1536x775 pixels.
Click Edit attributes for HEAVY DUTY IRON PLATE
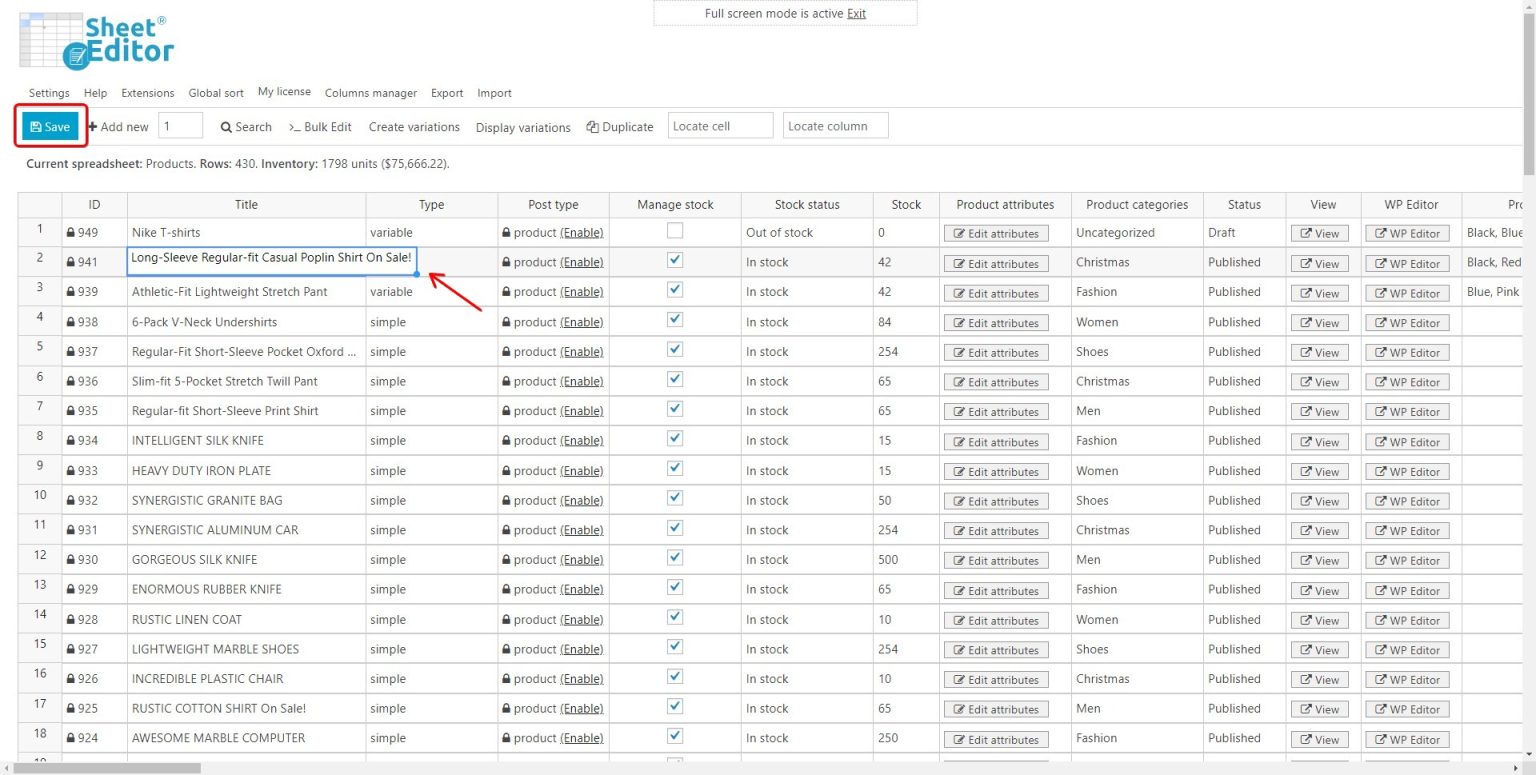click(996, 471)
